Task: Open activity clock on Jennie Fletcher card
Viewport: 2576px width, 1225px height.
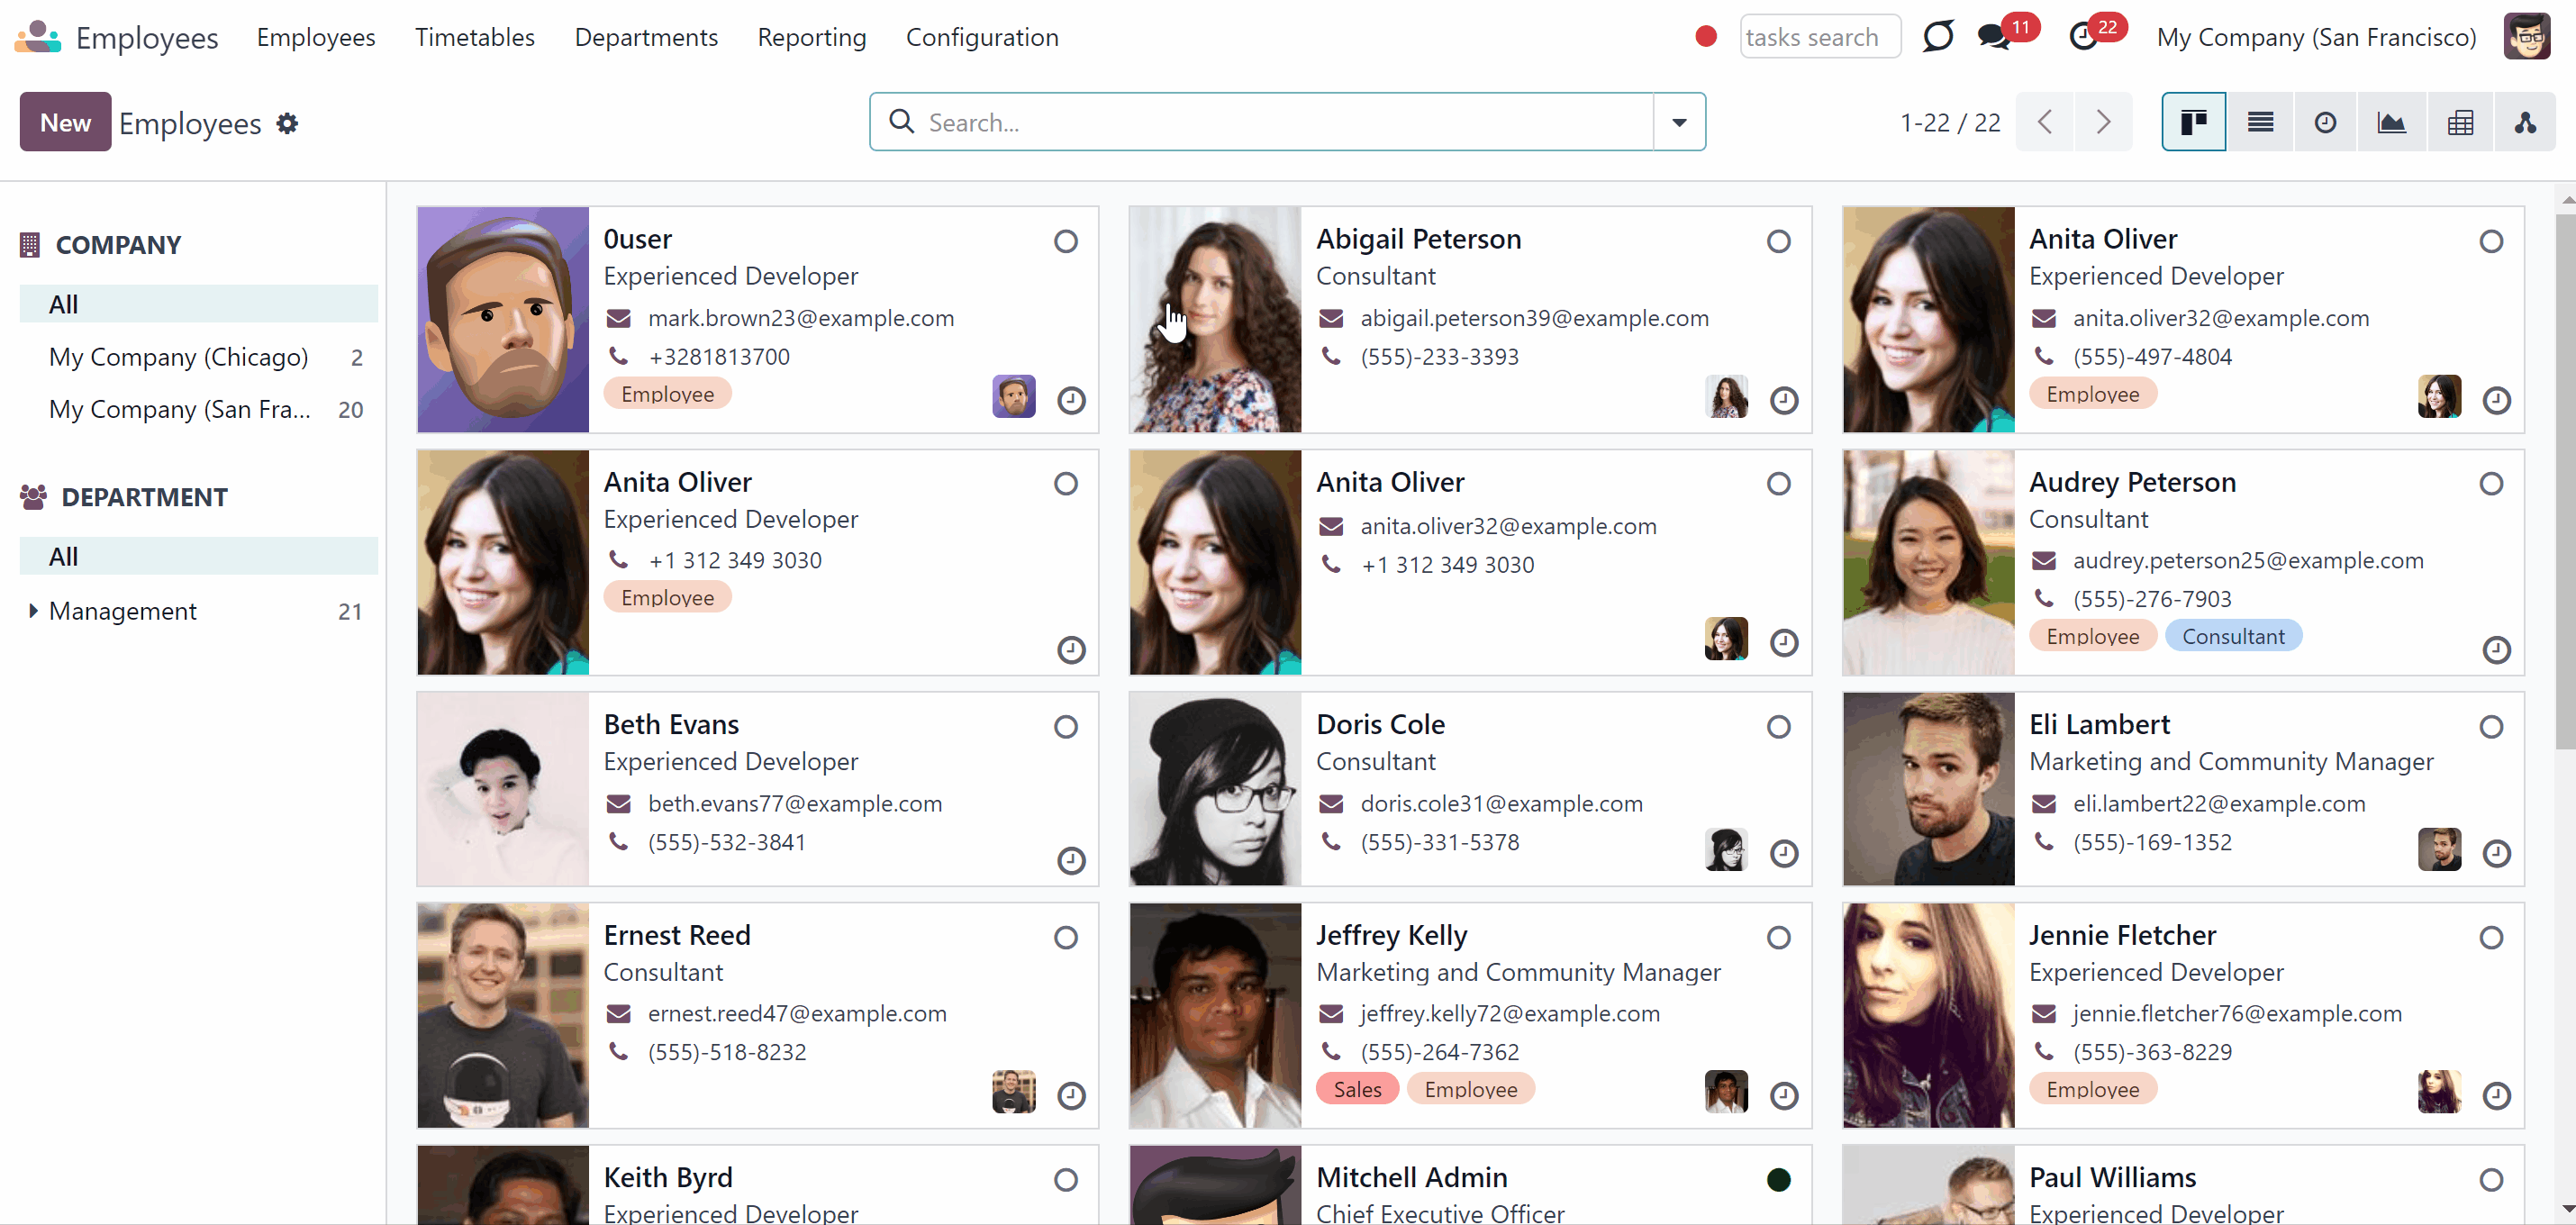Action: tap(2497, 1096)
